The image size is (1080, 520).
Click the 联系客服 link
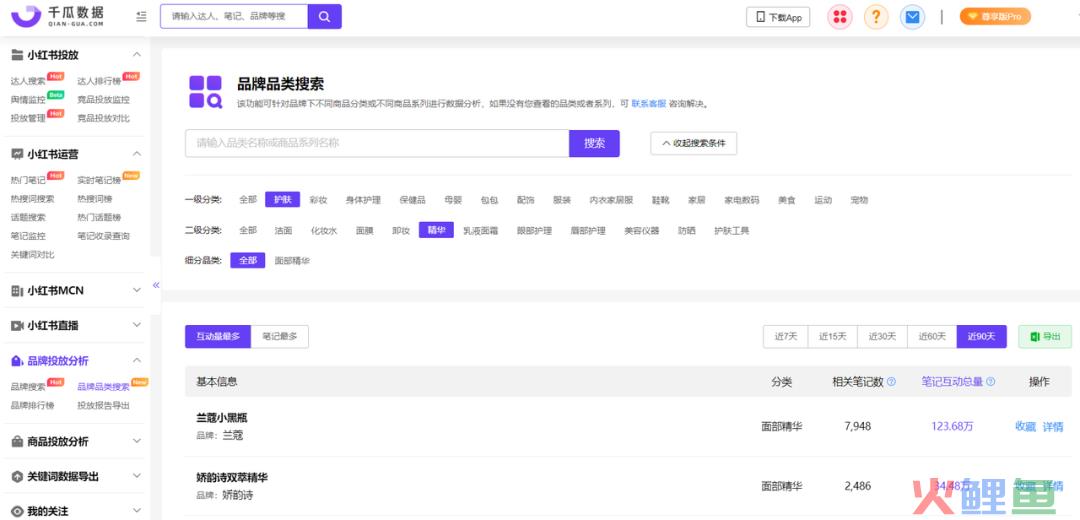coord(648,104)
